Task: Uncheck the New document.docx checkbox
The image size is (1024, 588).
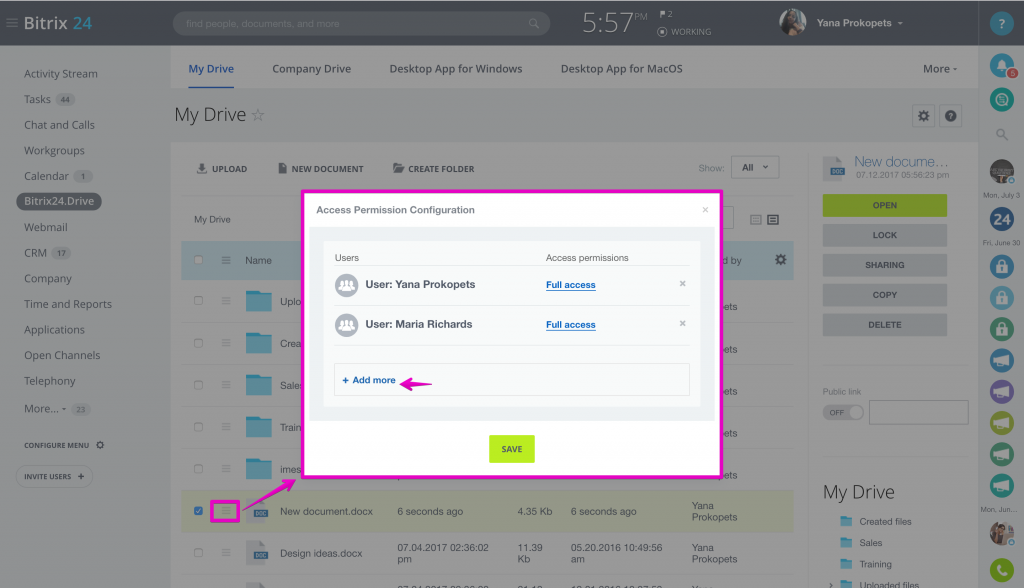Action: [199, 511]
